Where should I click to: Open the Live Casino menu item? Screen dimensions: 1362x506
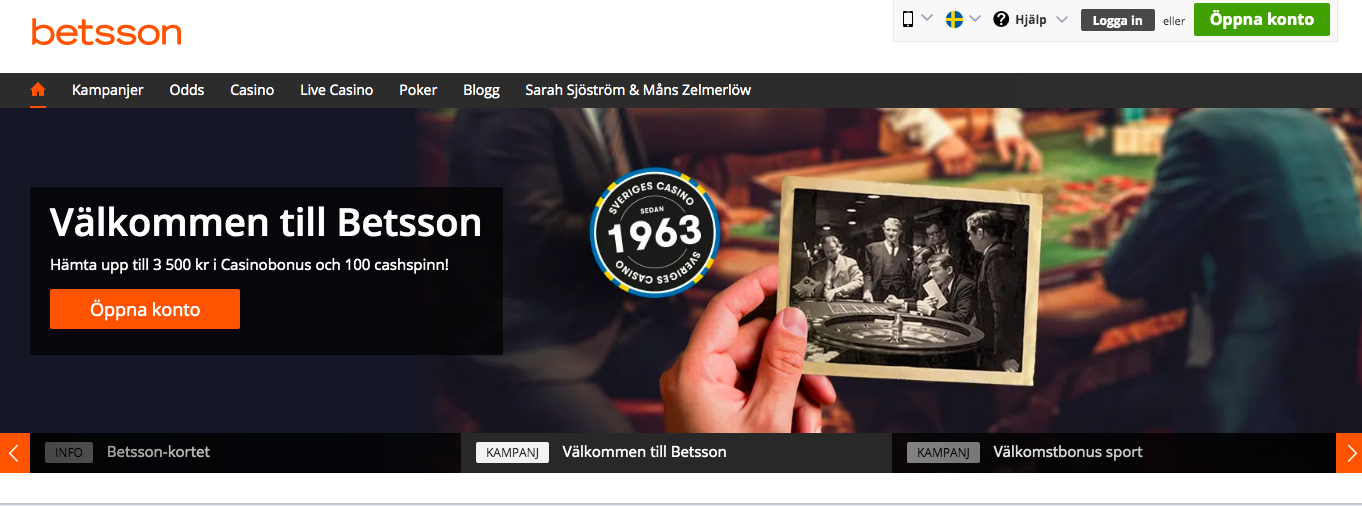337,90
